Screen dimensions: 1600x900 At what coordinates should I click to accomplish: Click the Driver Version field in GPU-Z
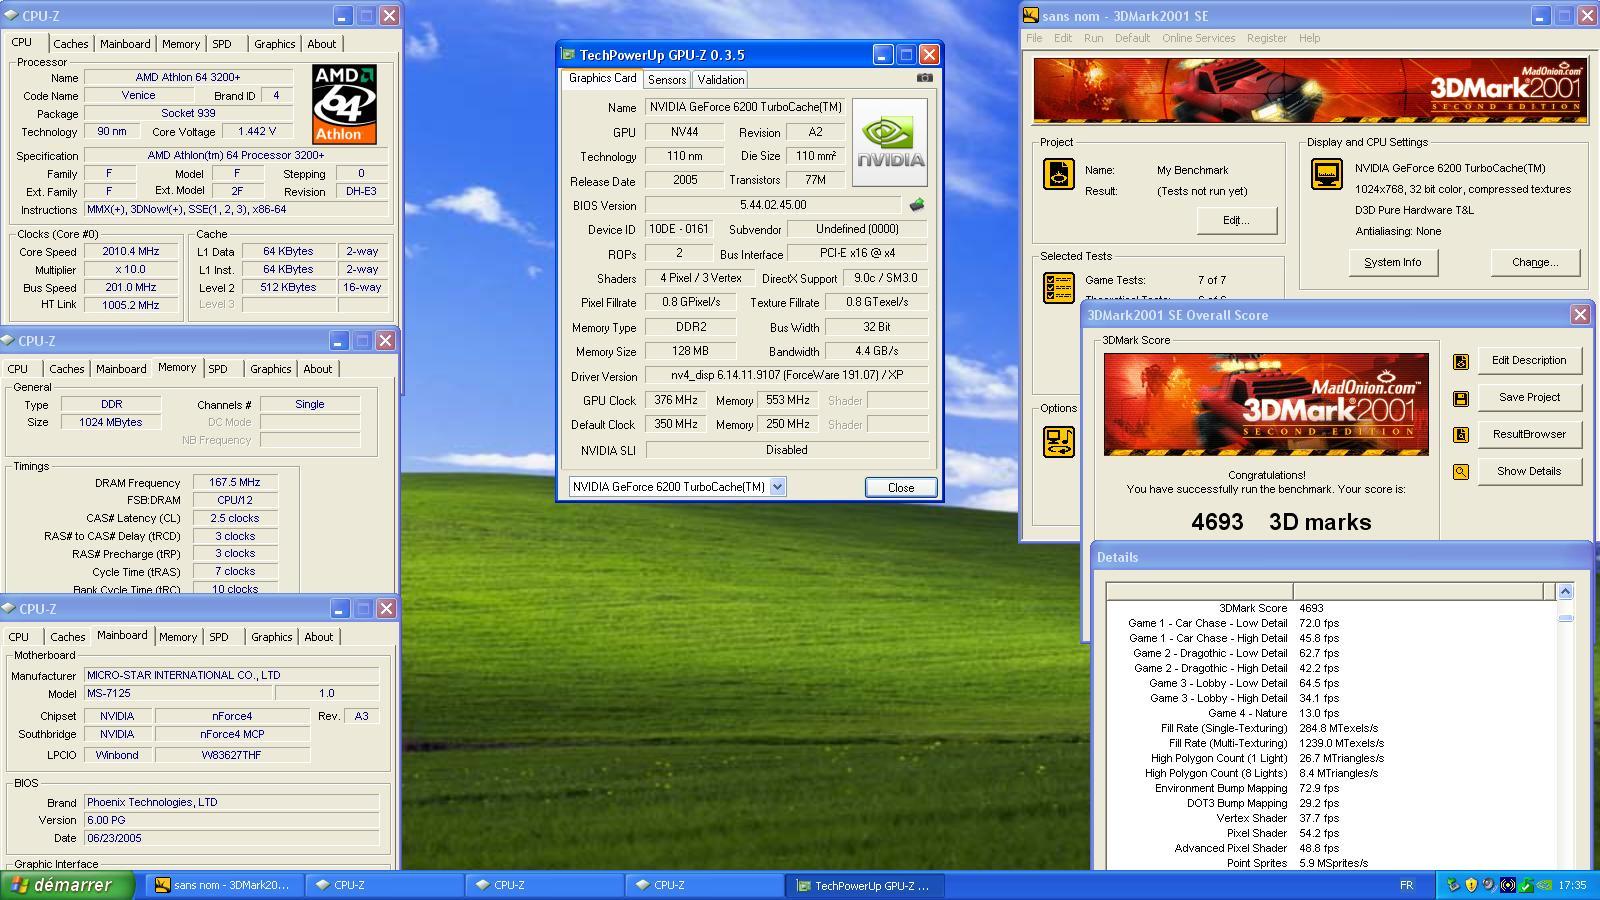(x=786, y=375)
